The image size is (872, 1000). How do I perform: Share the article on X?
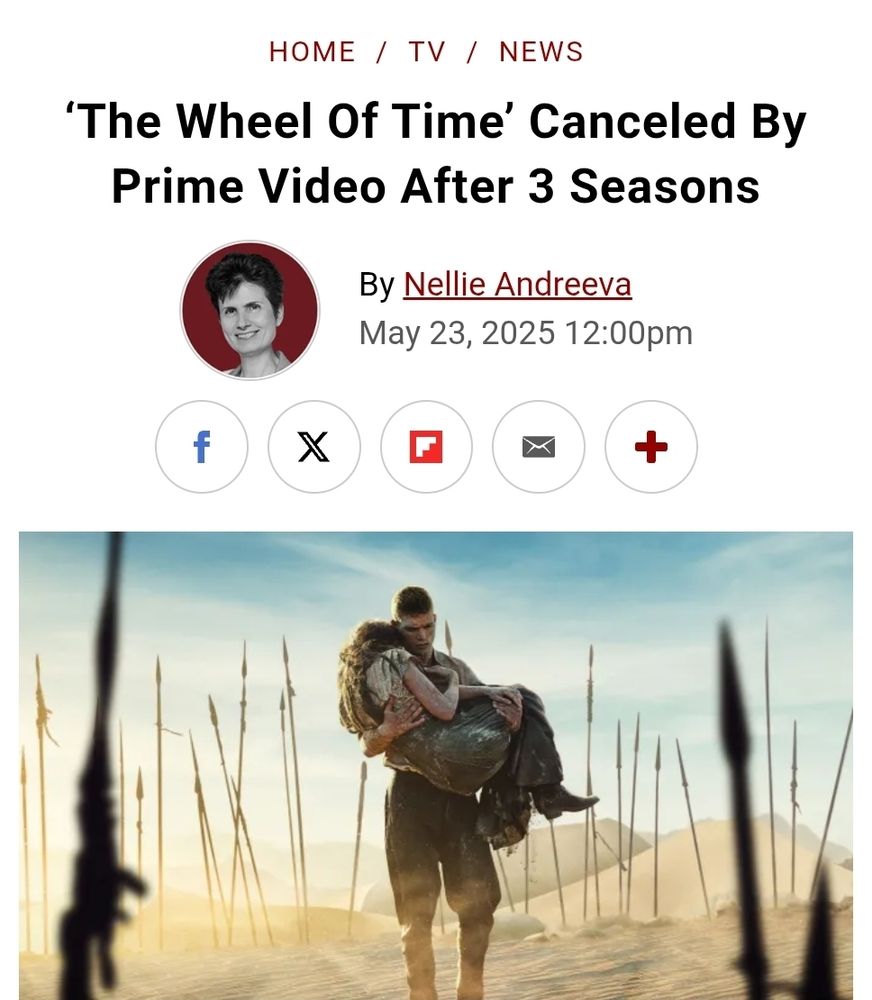coord(314,446)
